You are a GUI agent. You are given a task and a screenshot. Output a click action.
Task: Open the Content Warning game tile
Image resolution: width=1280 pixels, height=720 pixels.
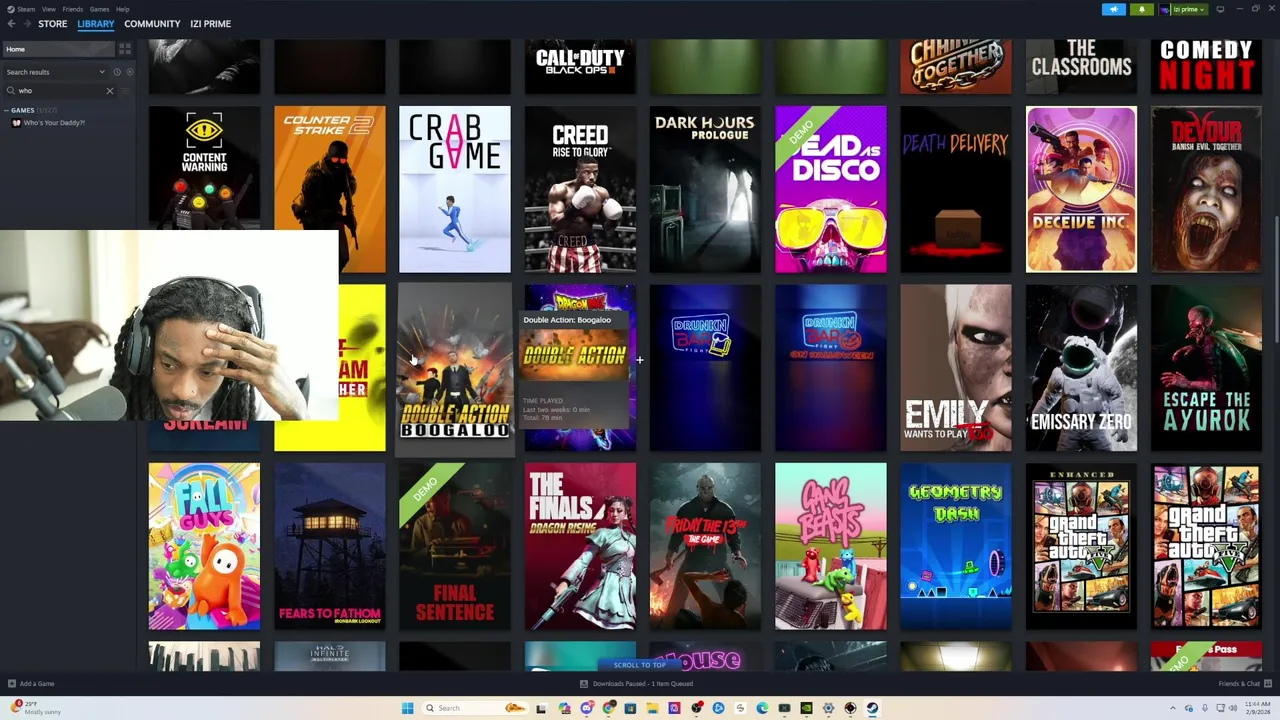pyautogui.click(x=204, y=167)
